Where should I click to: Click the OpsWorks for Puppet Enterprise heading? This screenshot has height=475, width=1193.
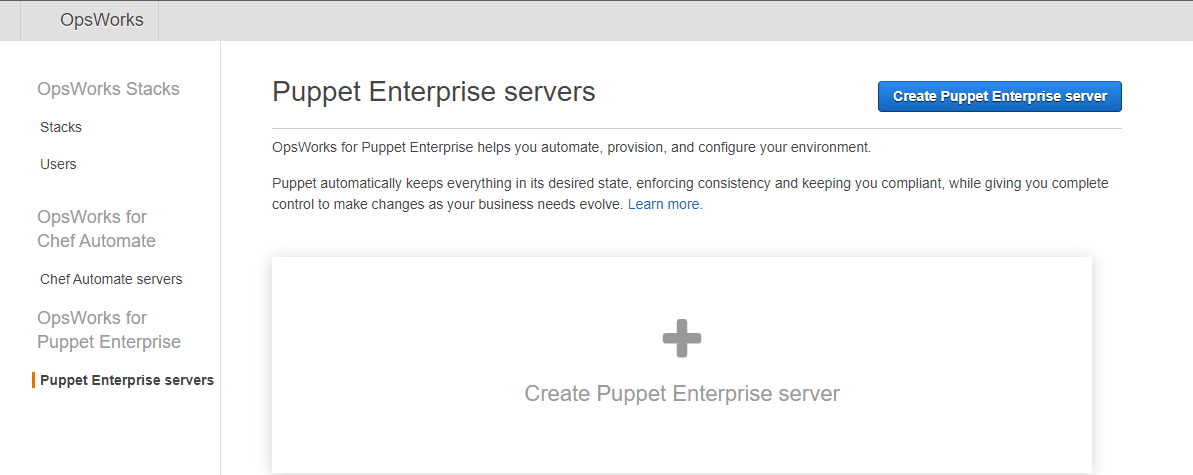coord(108,330)
